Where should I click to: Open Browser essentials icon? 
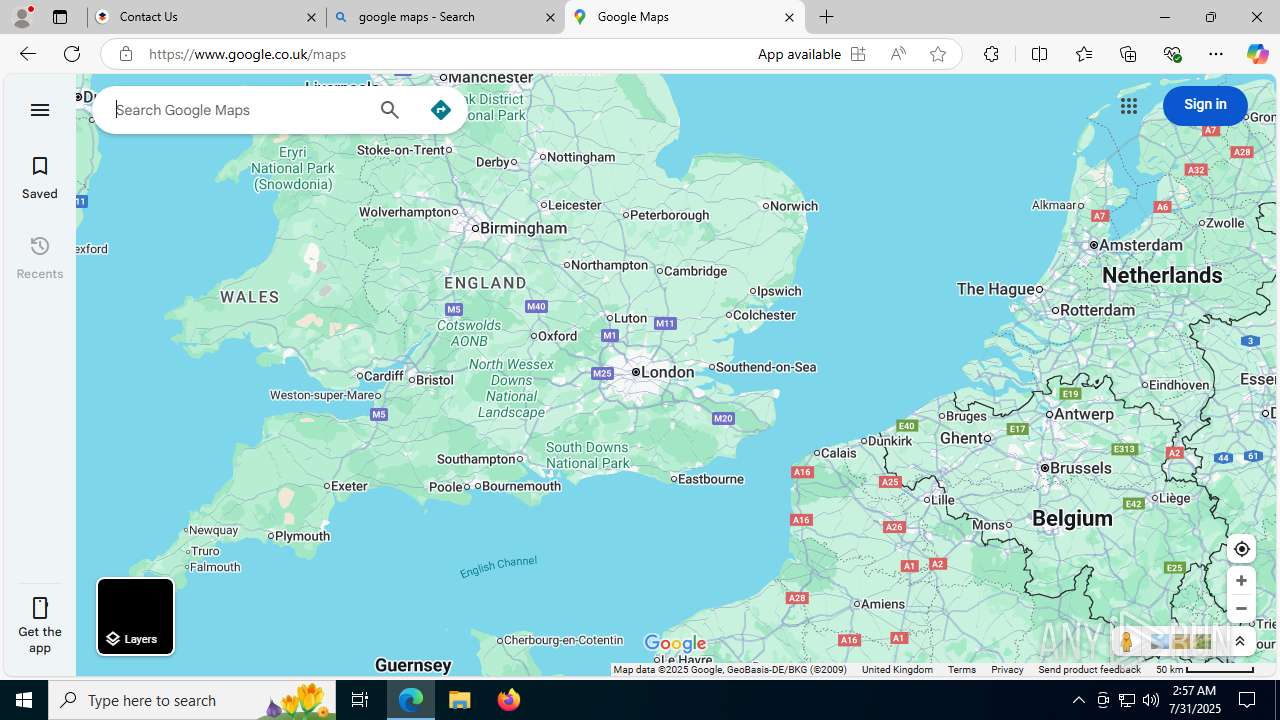1172,54
